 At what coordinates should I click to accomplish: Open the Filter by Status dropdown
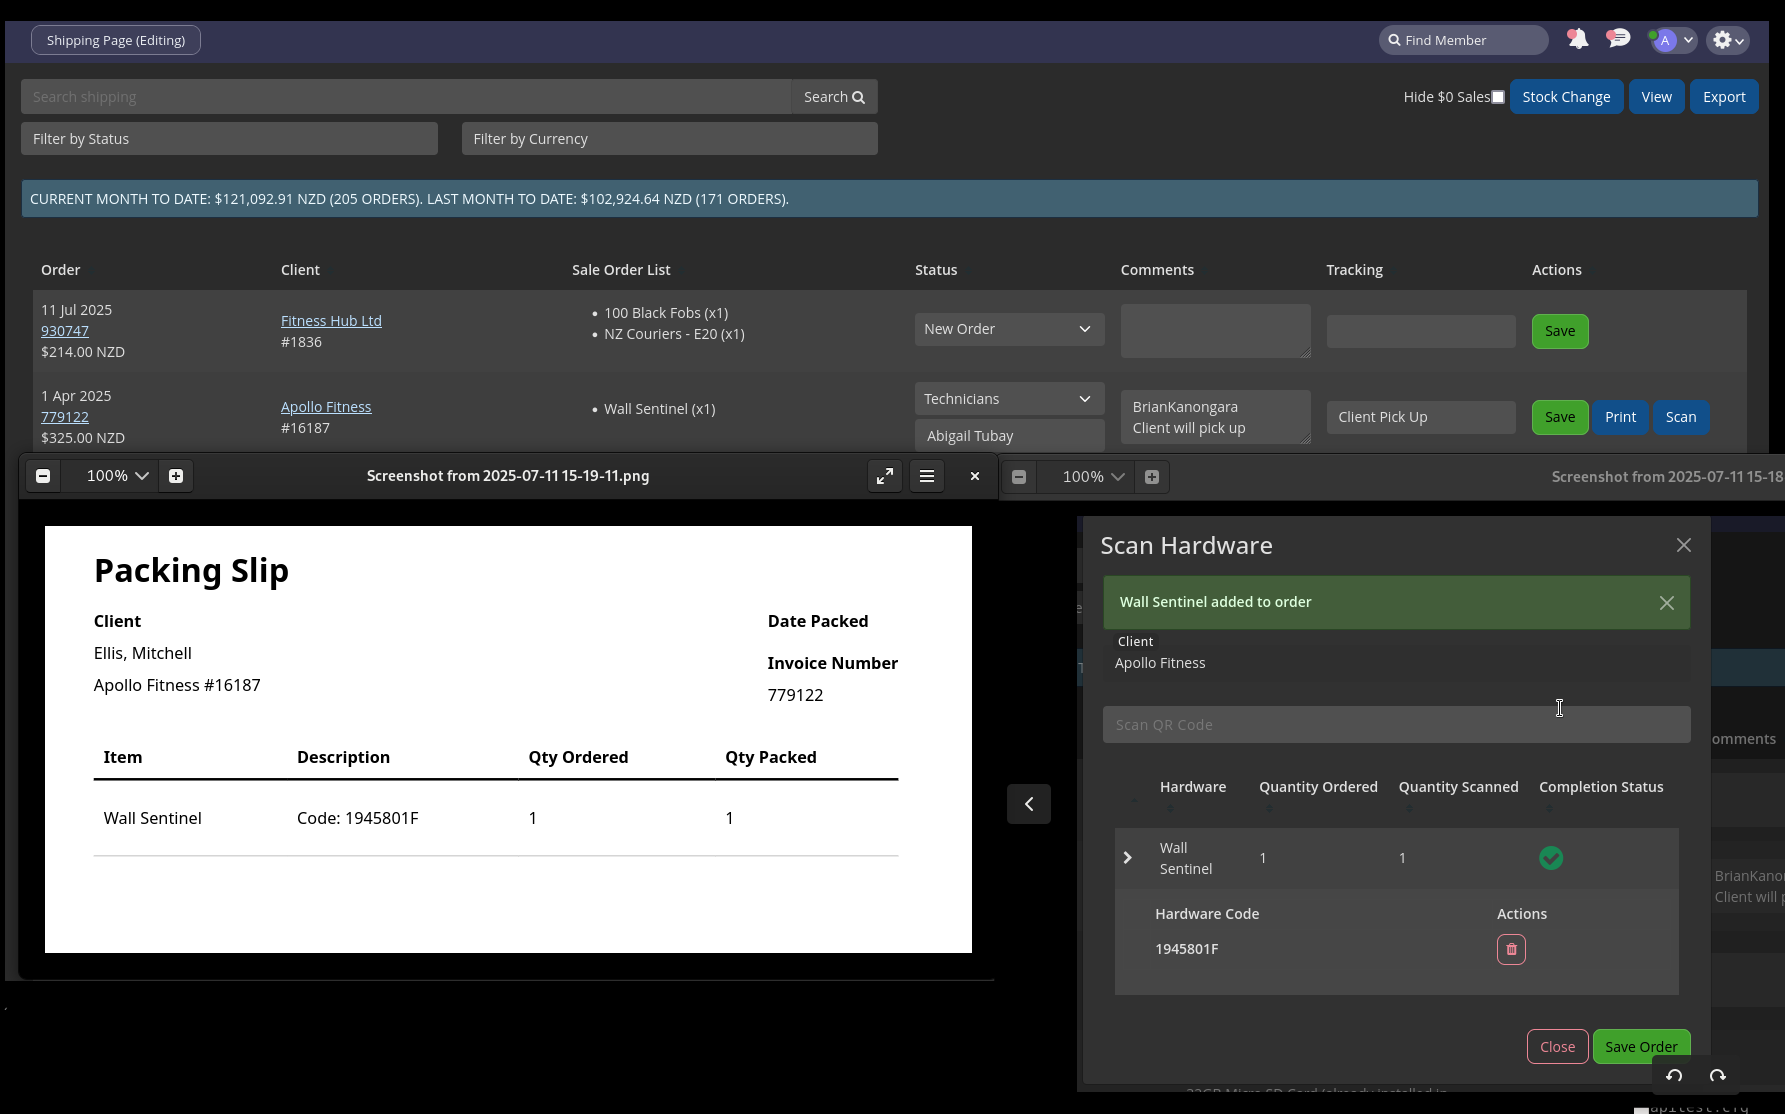pos(229,139)
